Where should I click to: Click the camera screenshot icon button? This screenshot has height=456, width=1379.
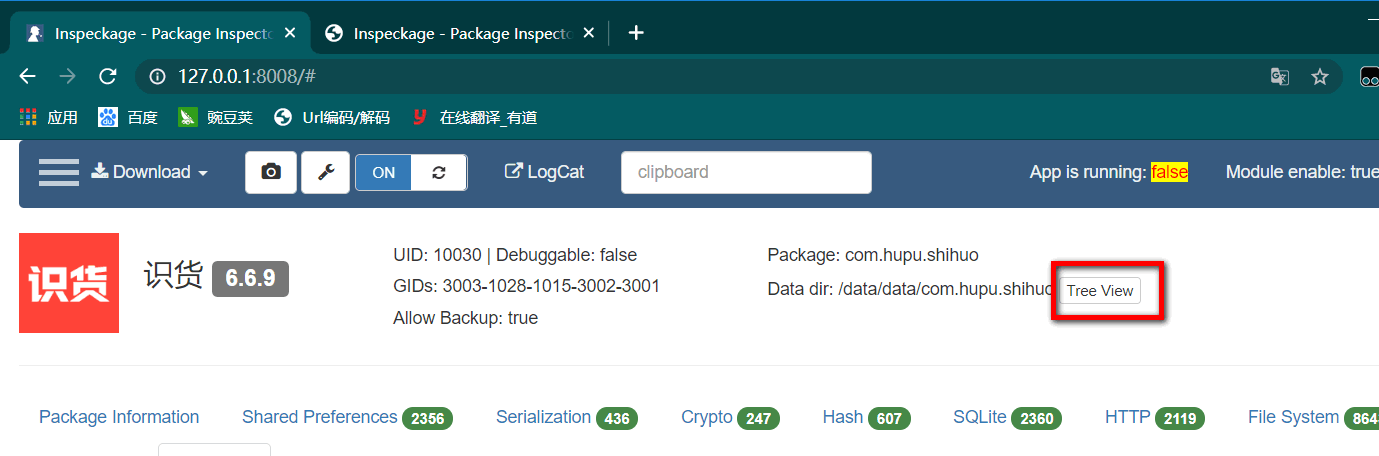pos(271,172)
